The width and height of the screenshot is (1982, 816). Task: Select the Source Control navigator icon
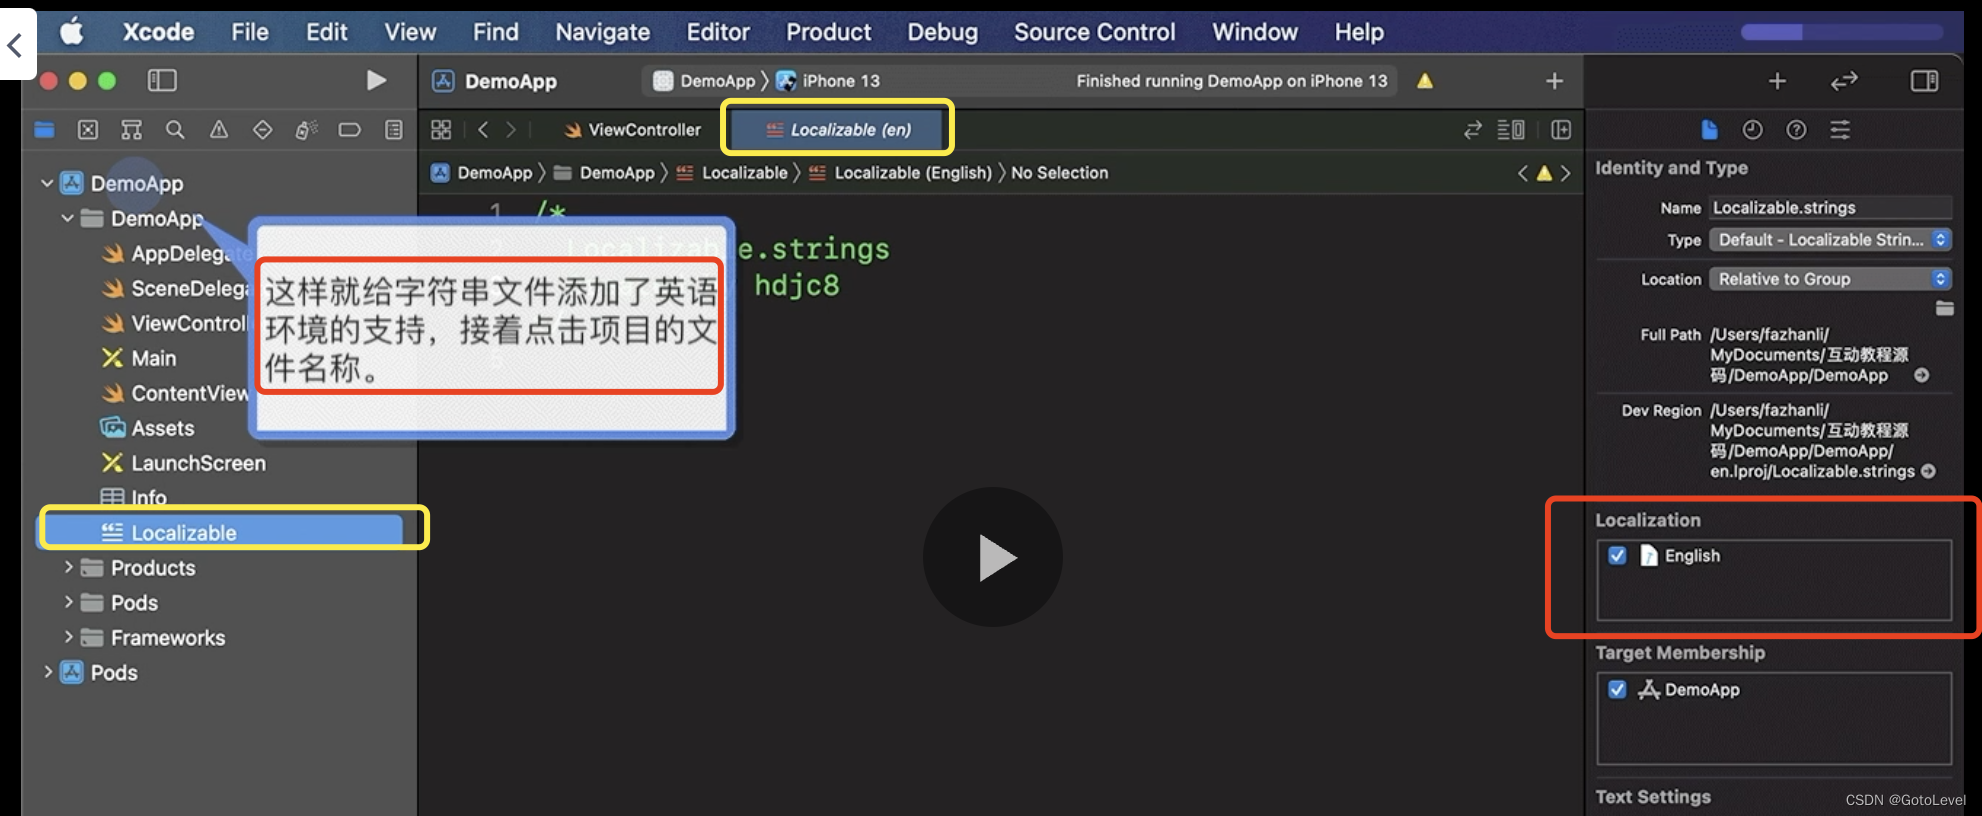pos(88,129)
